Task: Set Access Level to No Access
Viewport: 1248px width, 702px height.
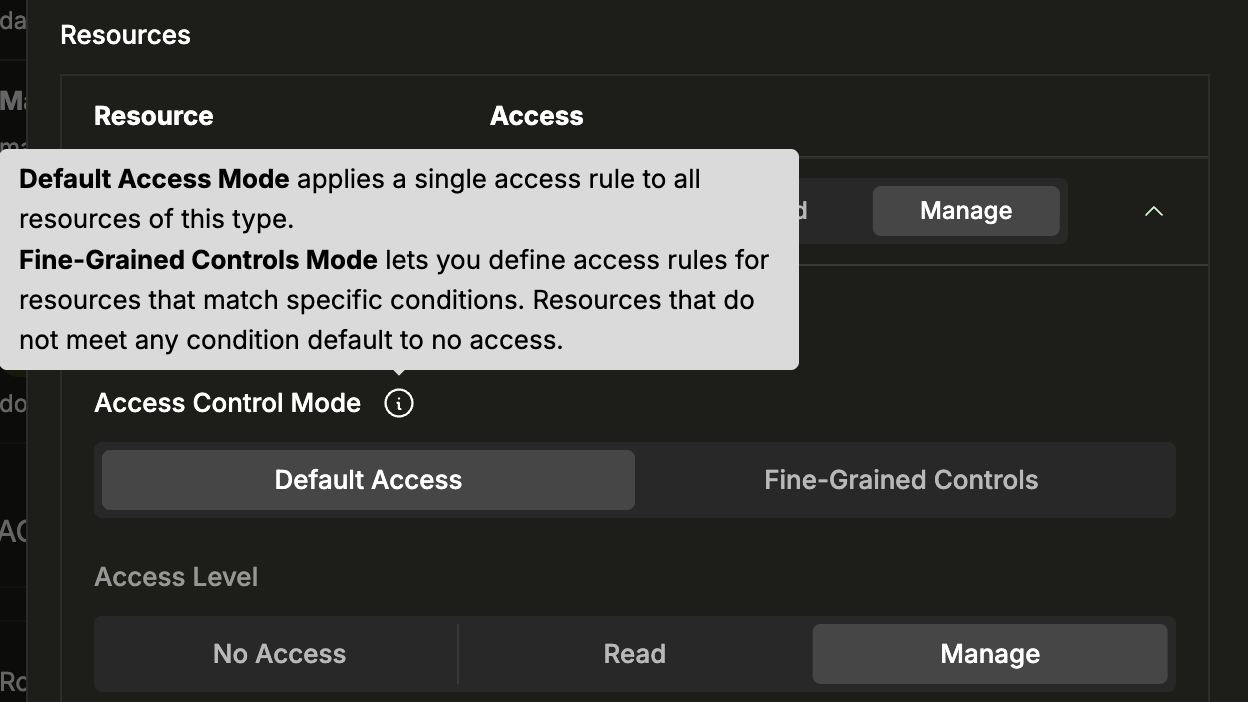Action: pyautogui.click(x=279, y=653)
